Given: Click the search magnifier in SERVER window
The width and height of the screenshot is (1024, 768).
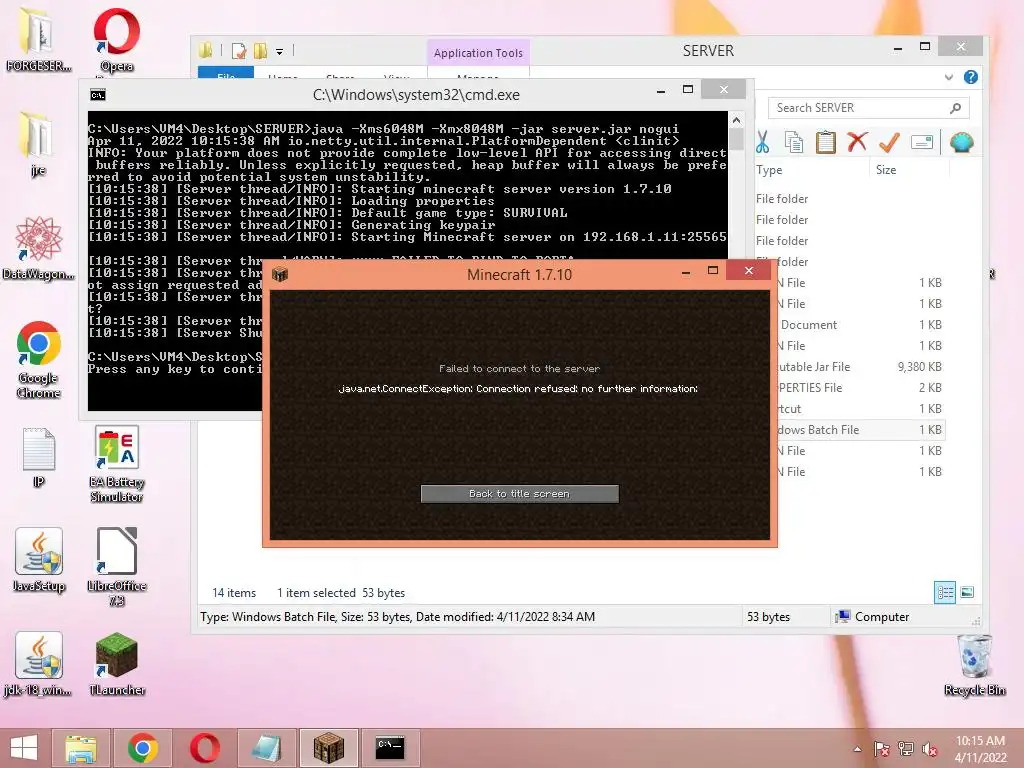Looking at the screenshot, I should [956, 108].
